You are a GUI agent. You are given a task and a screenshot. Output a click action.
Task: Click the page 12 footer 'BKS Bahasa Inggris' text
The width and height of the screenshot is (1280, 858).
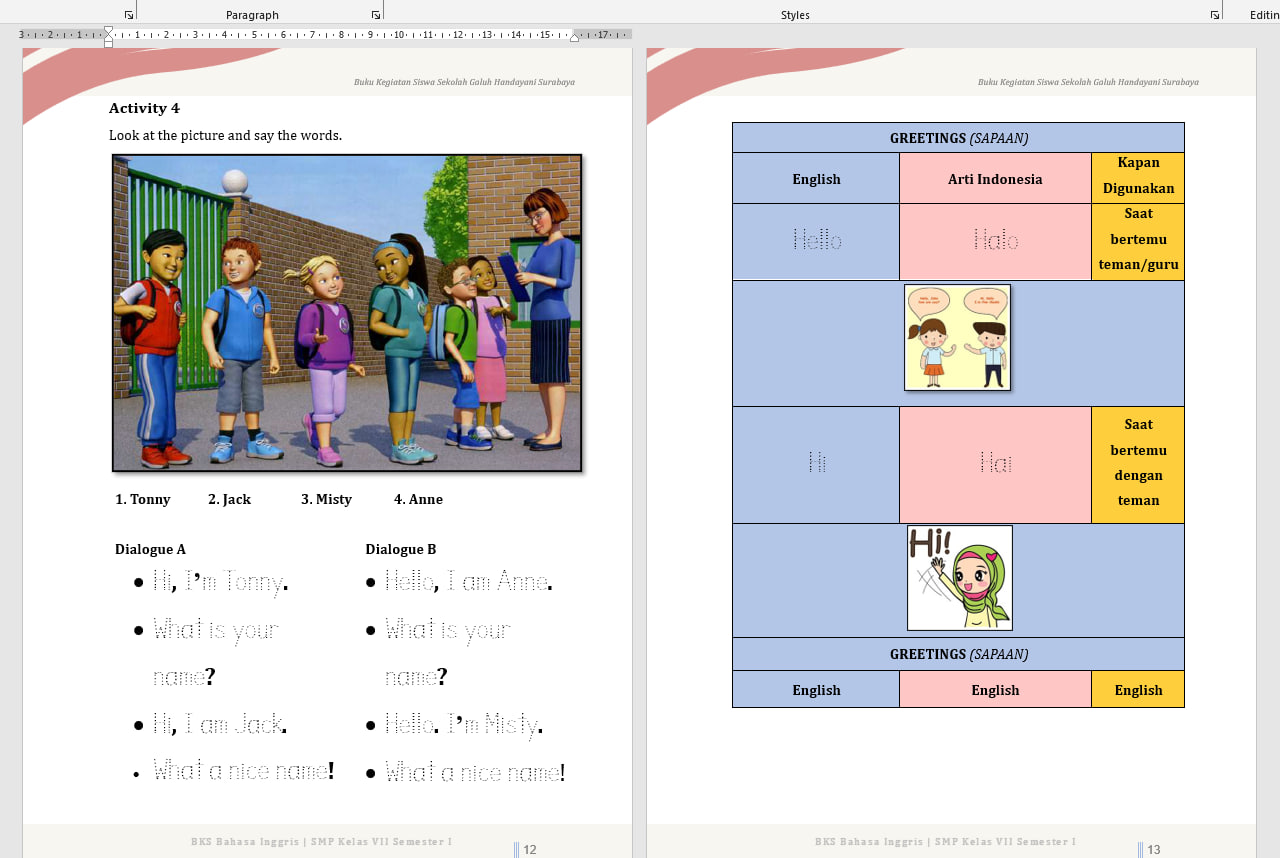pyautogui.click(x=321, y=841)
